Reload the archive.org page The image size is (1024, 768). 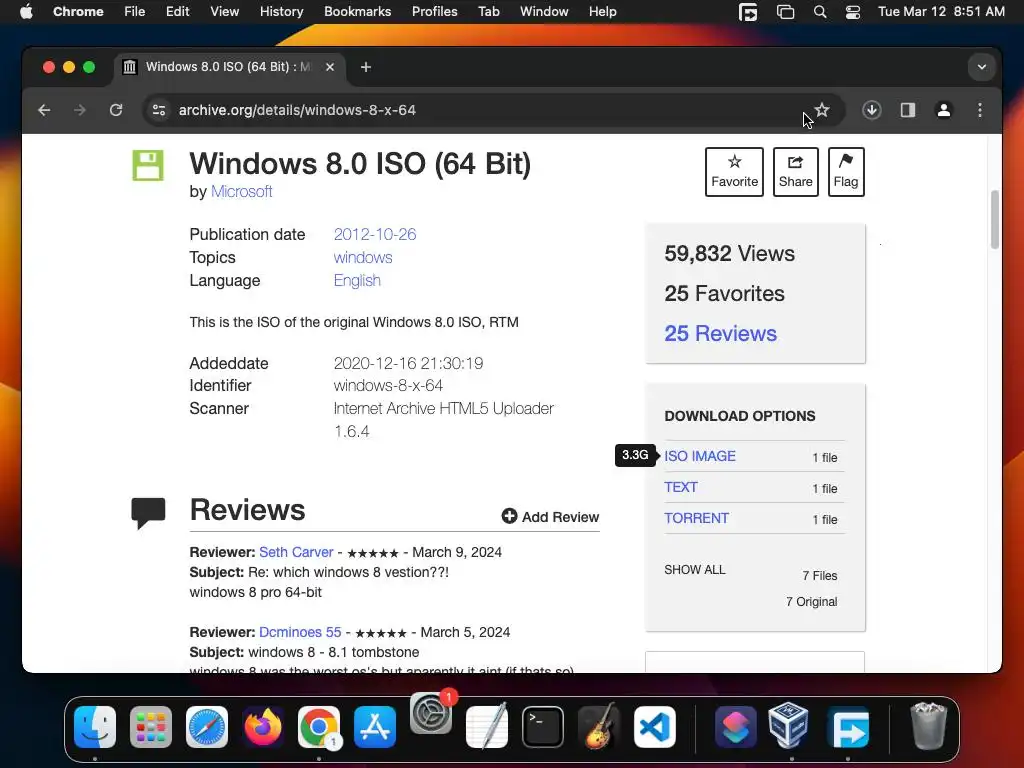(x=116, y=110)
